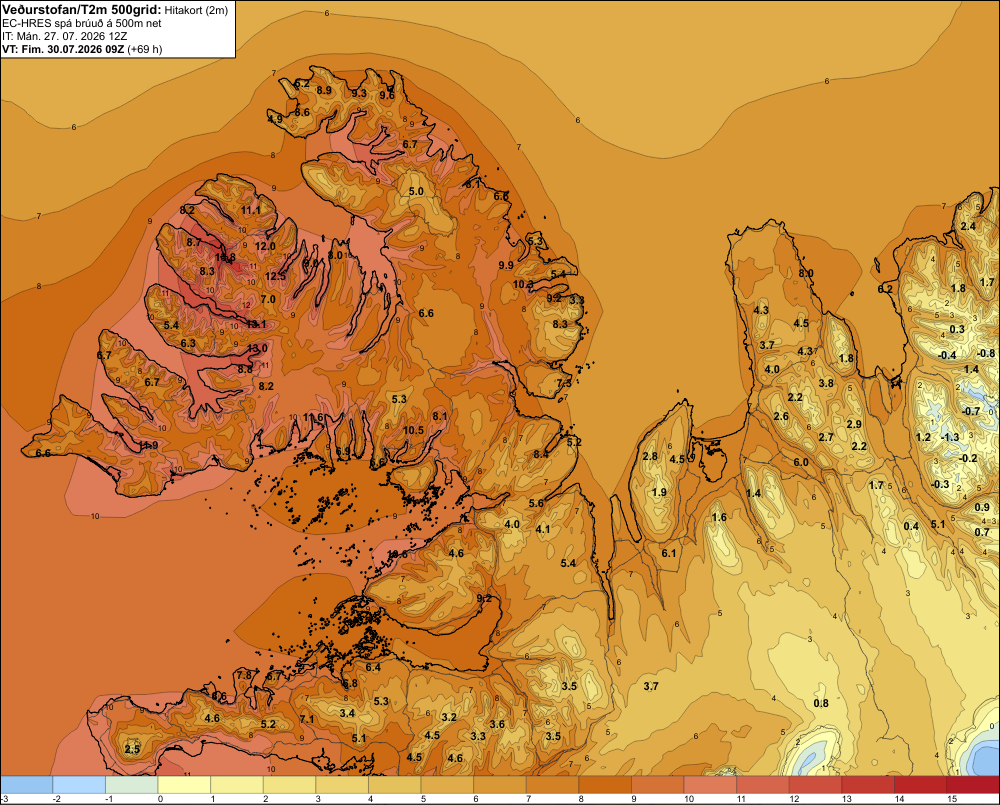Click the 2.8 temperature value on the map
This screenshot has width=1000, height=805.
[650, 457]
